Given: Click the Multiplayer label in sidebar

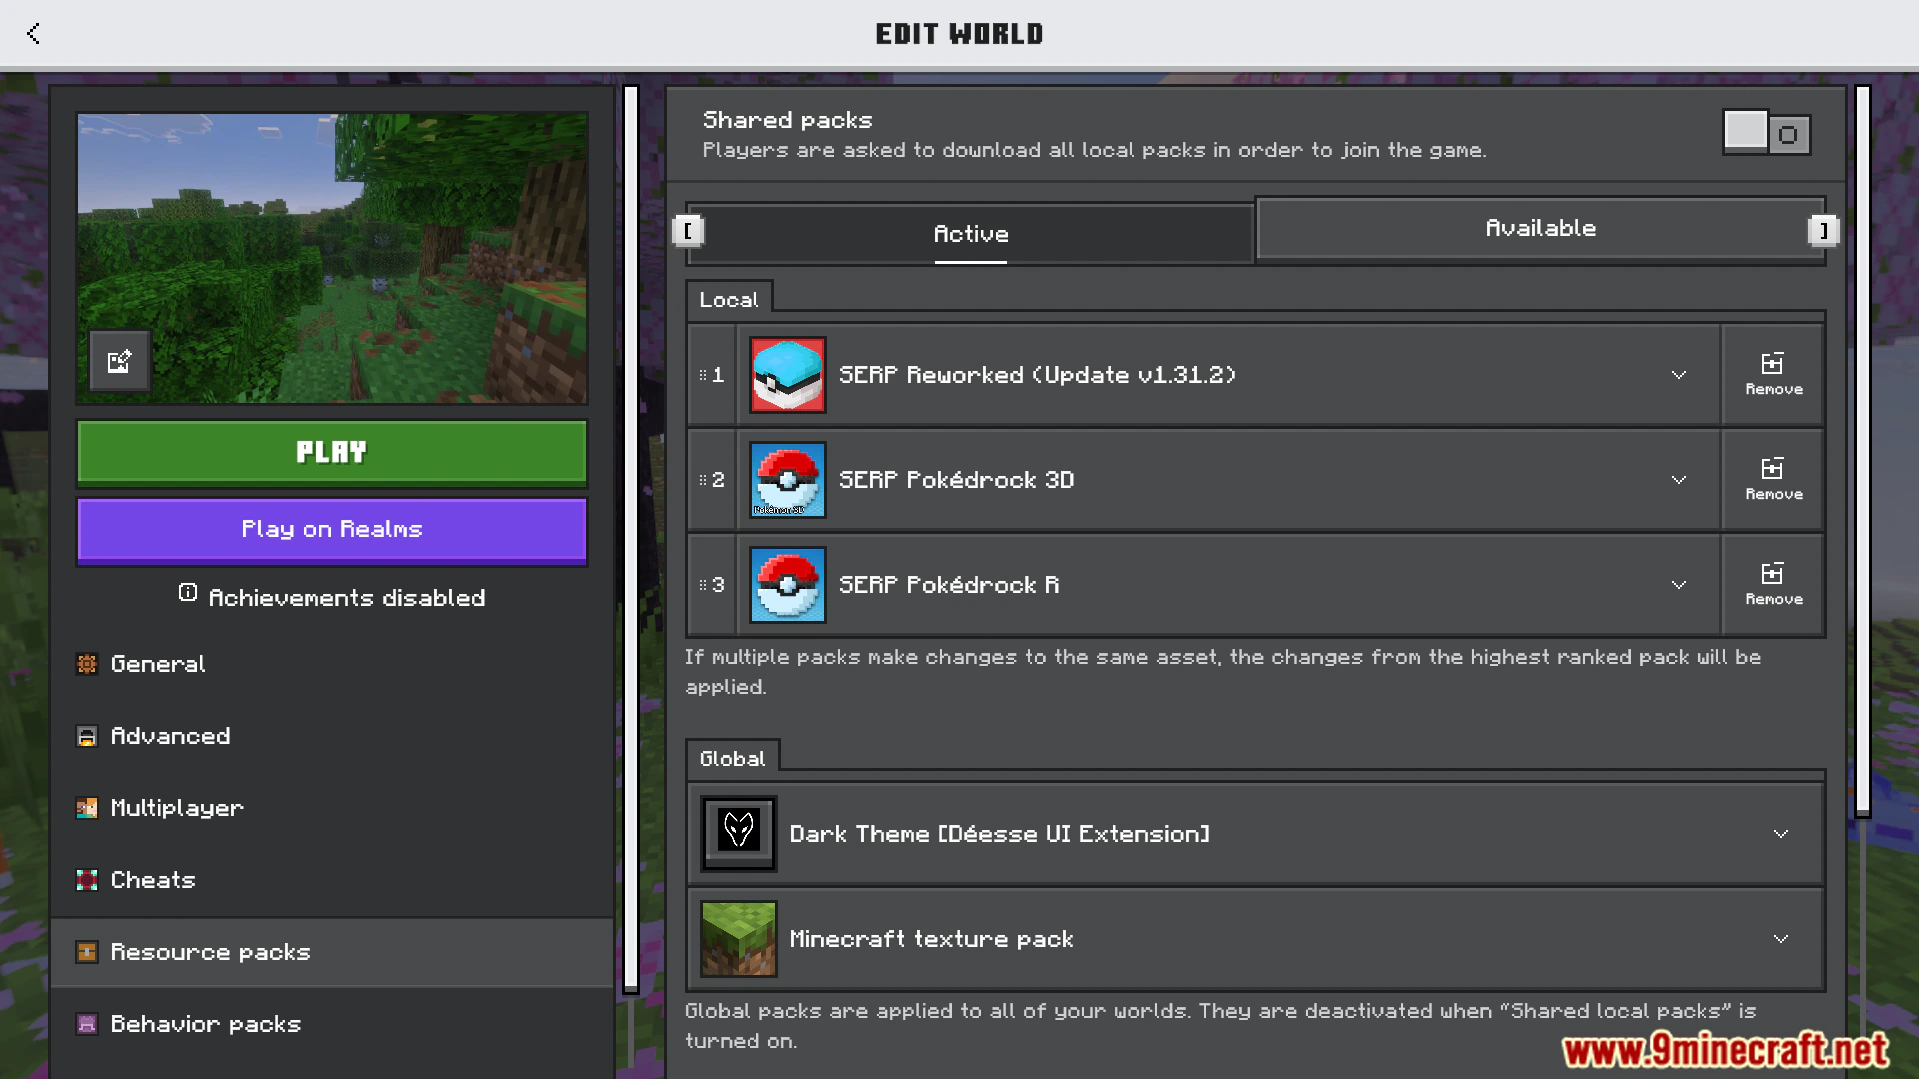Looking at the screenshot, I should click(x=177, y=808).
